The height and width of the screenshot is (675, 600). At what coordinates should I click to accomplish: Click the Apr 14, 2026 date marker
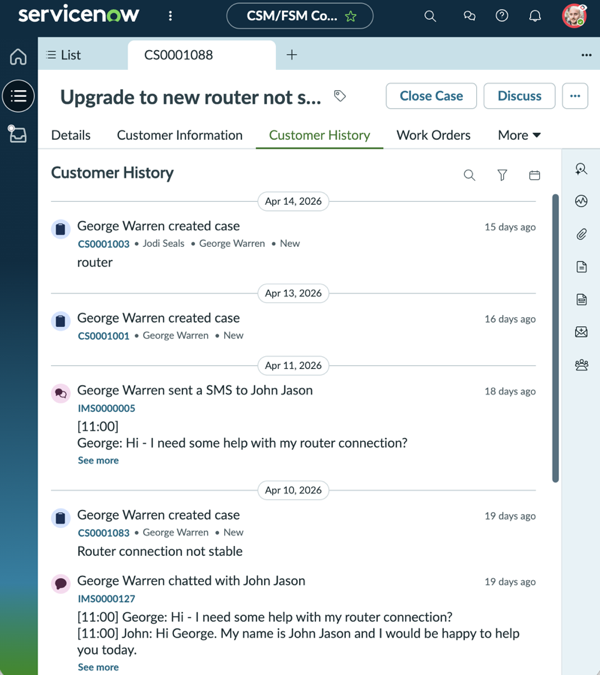click(293, 201)
